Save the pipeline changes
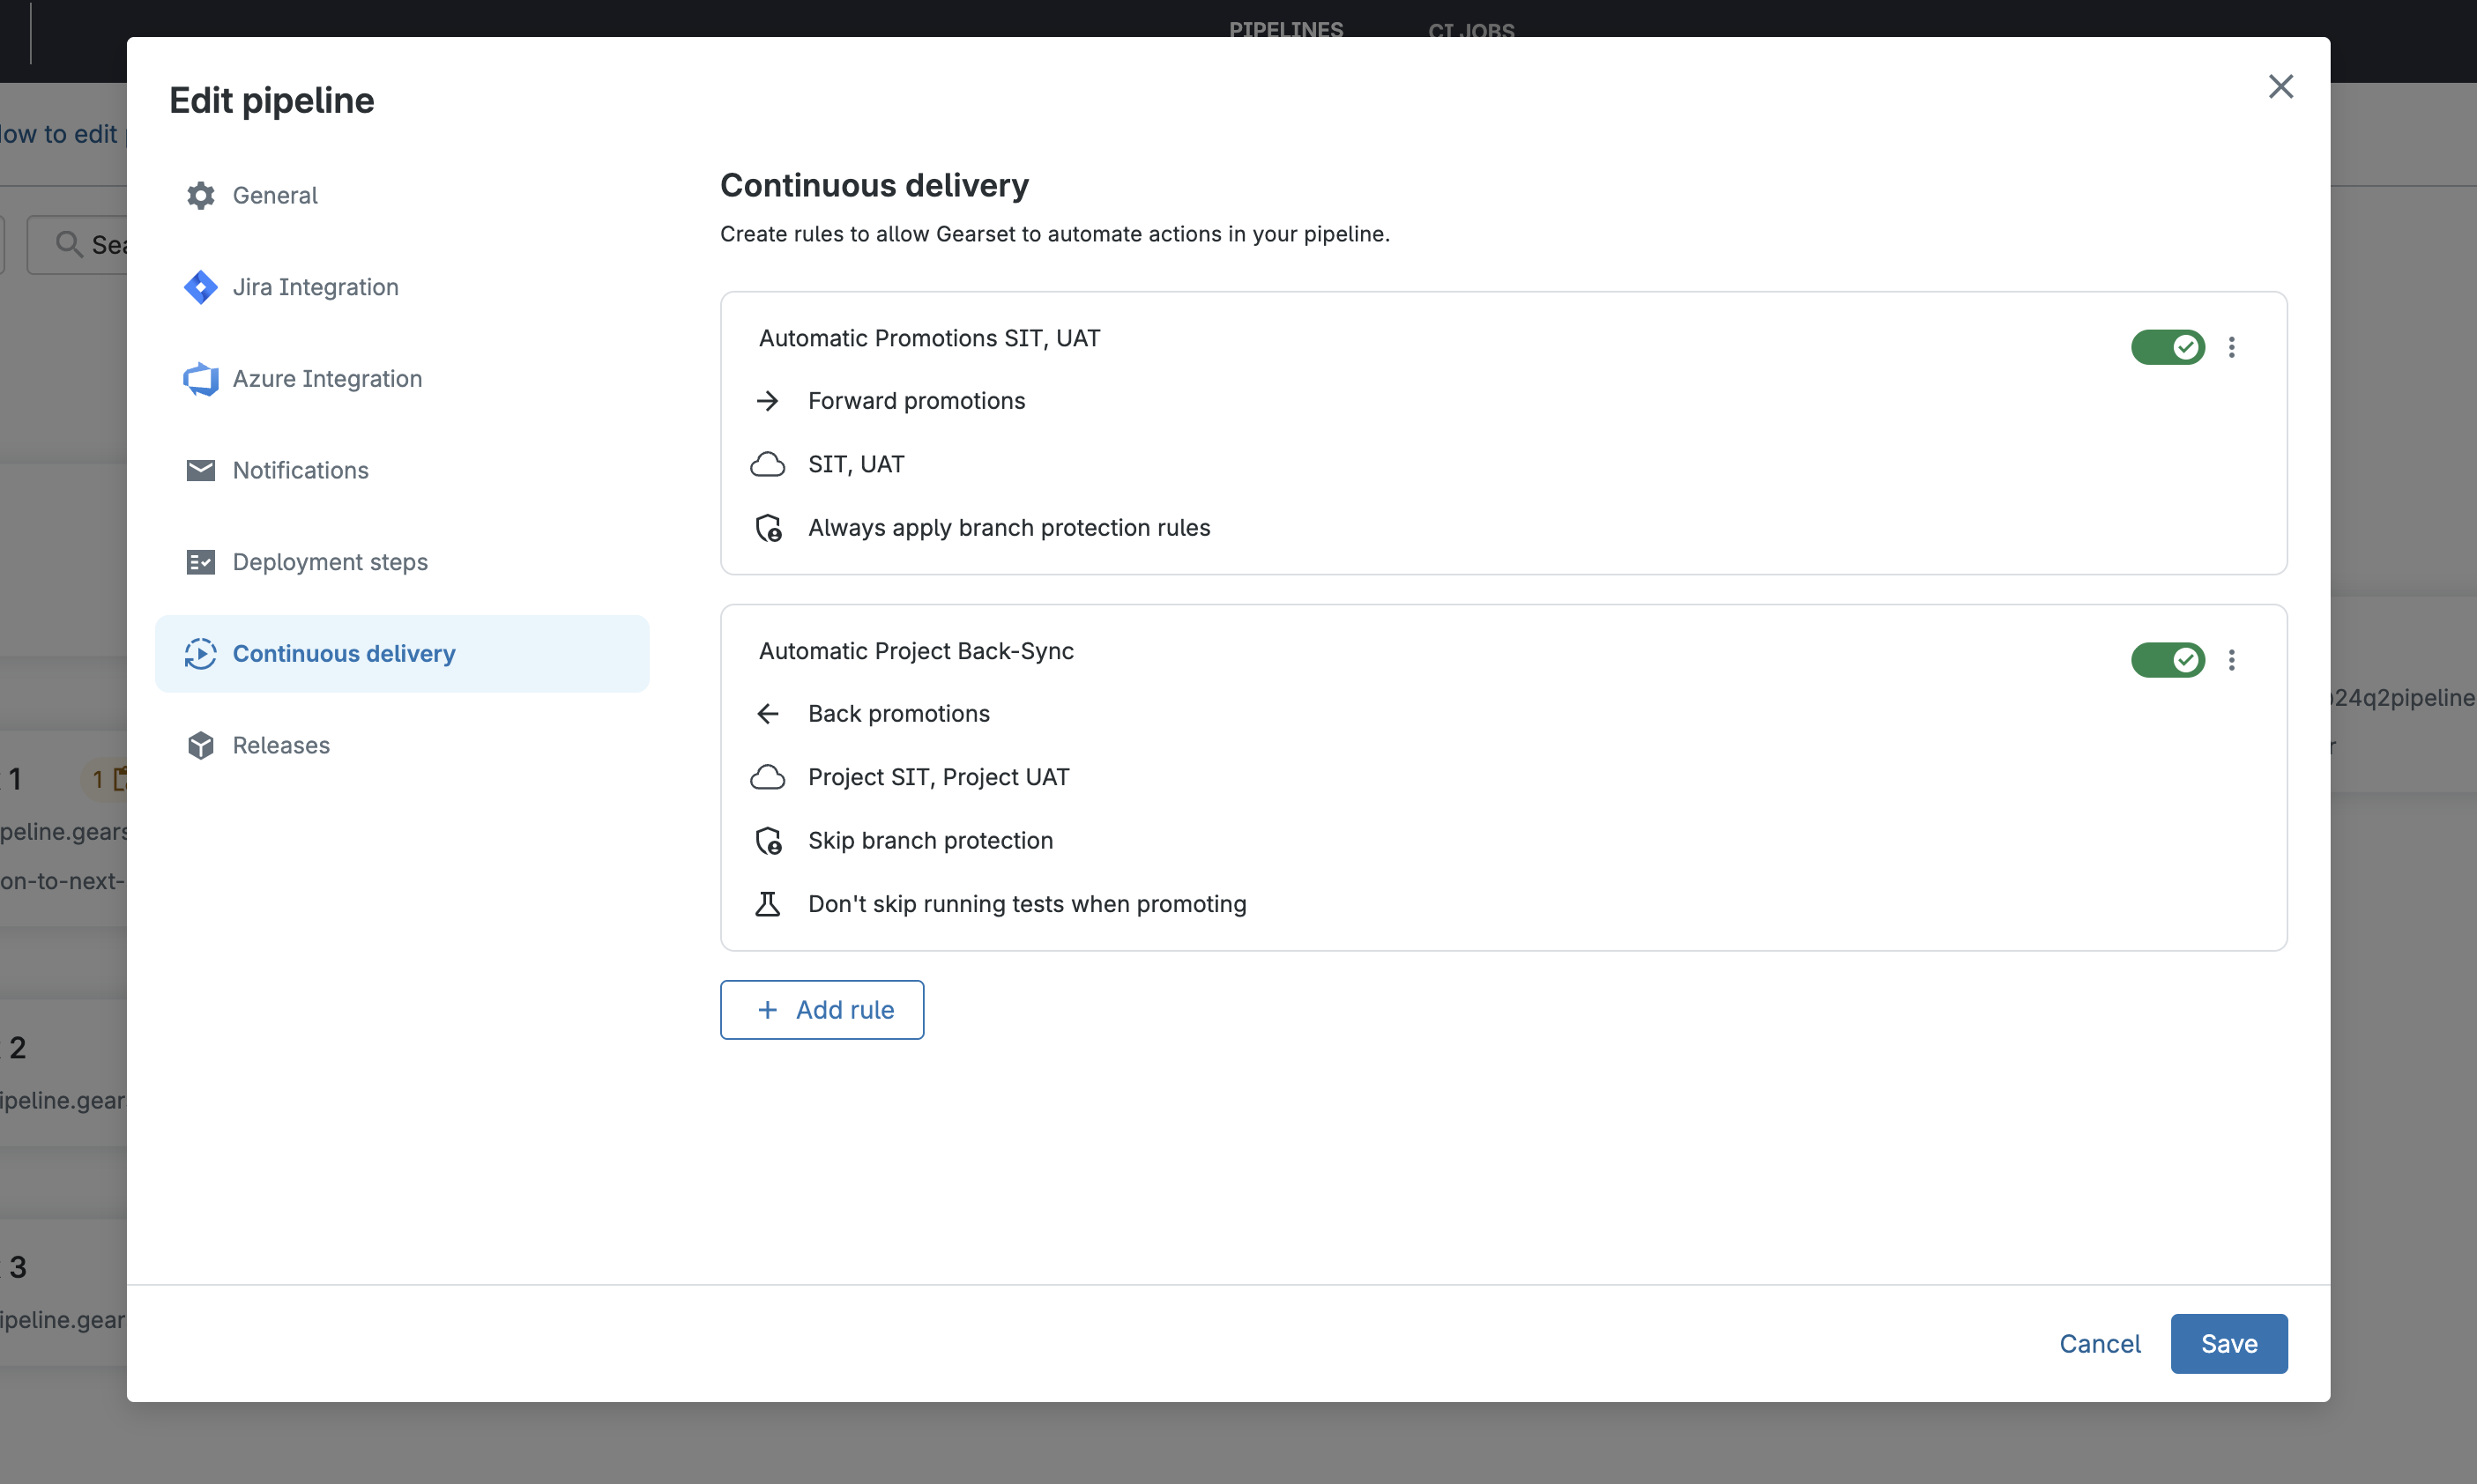This screenshot has height=1484, width=2477. click(x=2229, y=1343)
